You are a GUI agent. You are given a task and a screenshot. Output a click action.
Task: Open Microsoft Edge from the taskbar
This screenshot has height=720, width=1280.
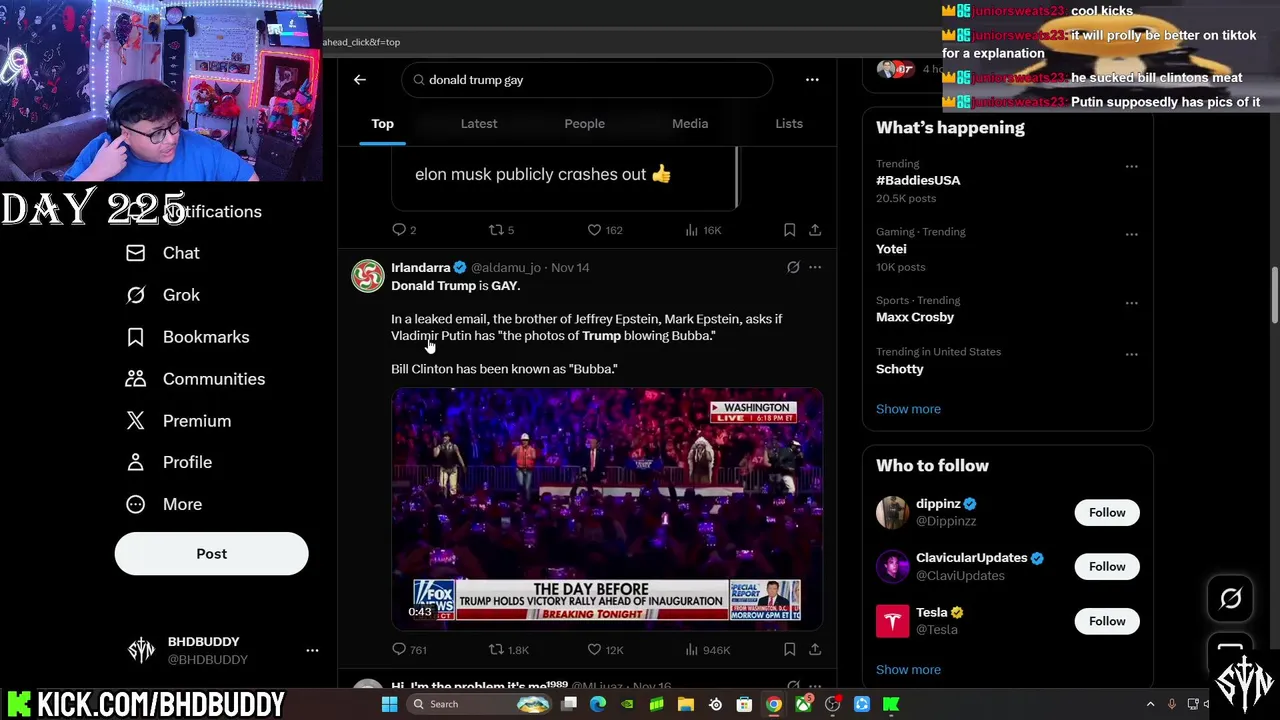598,704
